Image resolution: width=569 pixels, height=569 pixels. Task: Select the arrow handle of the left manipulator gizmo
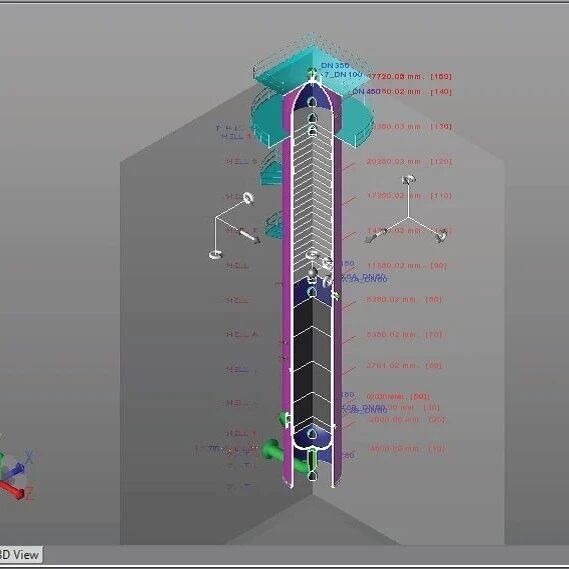pos(250,236)
